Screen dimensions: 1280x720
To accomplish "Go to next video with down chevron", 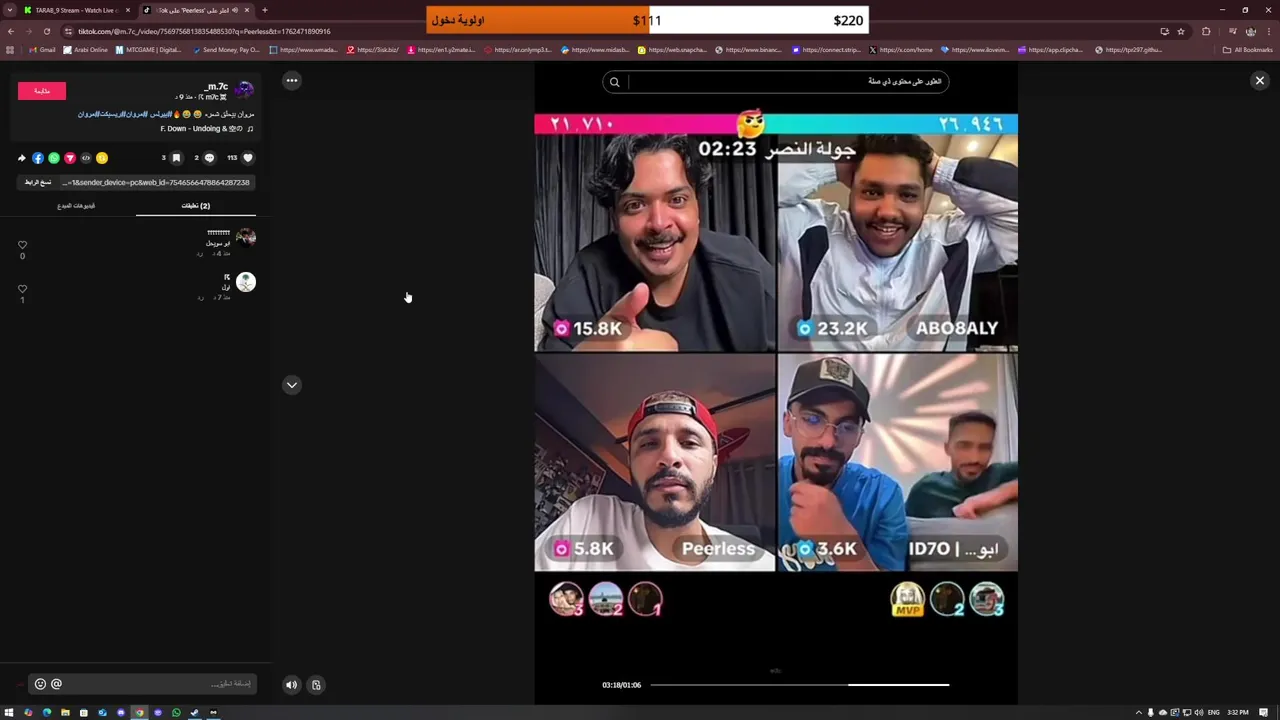I will point(291,385).
